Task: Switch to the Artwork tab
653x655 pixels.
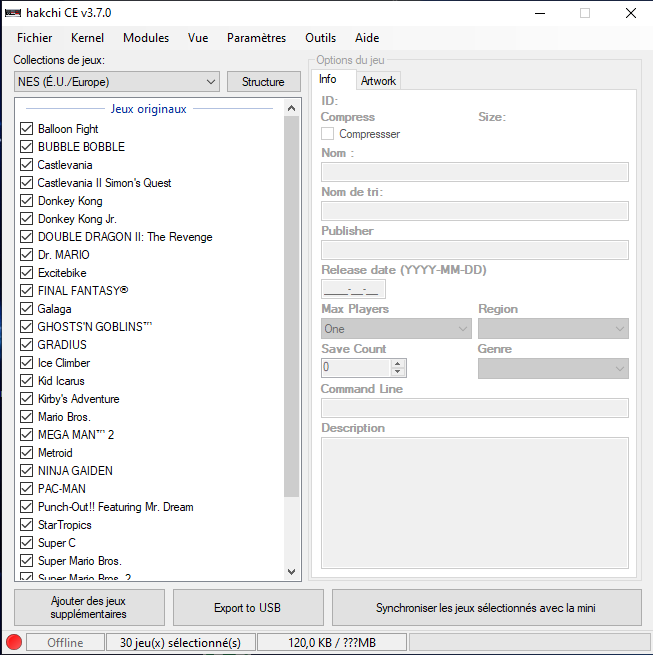Action: click(x=378, y=81)
